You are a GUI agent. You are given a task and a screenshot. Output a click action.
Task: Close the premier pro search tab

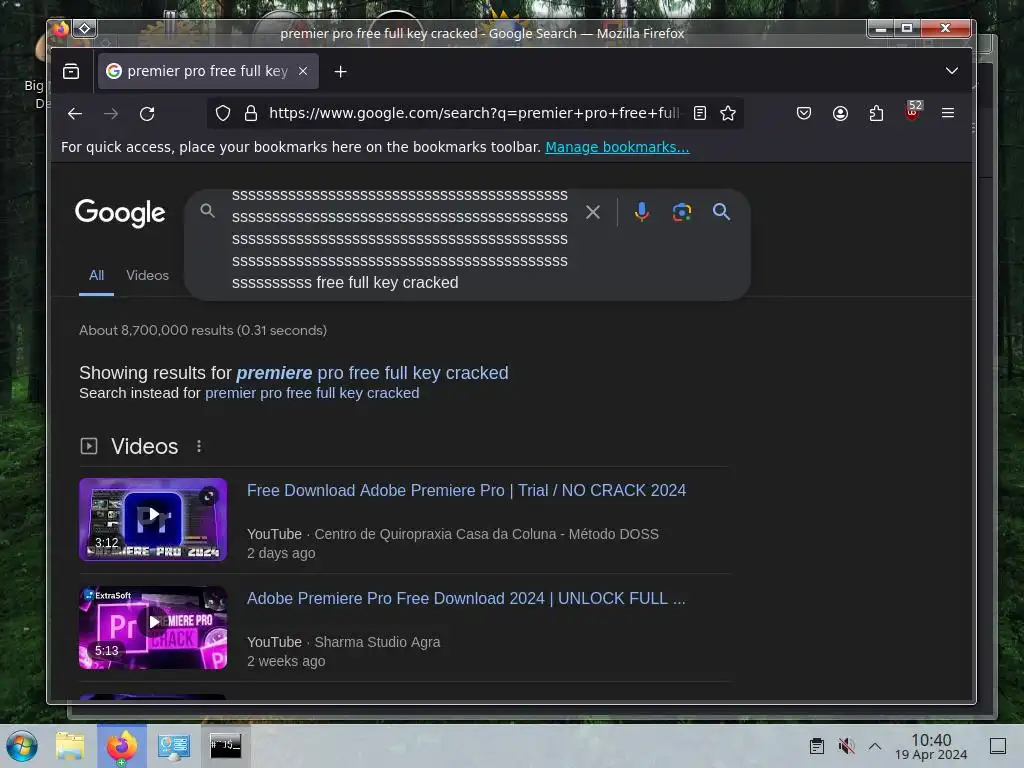click(303, 71)
